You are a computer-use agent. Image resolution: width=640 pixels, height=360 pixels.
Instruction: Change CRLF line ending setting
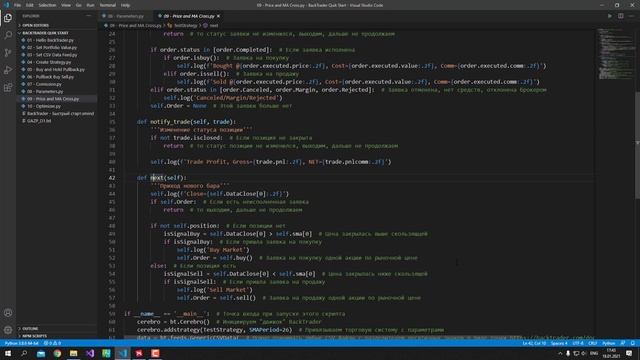[x=593, y=343]
